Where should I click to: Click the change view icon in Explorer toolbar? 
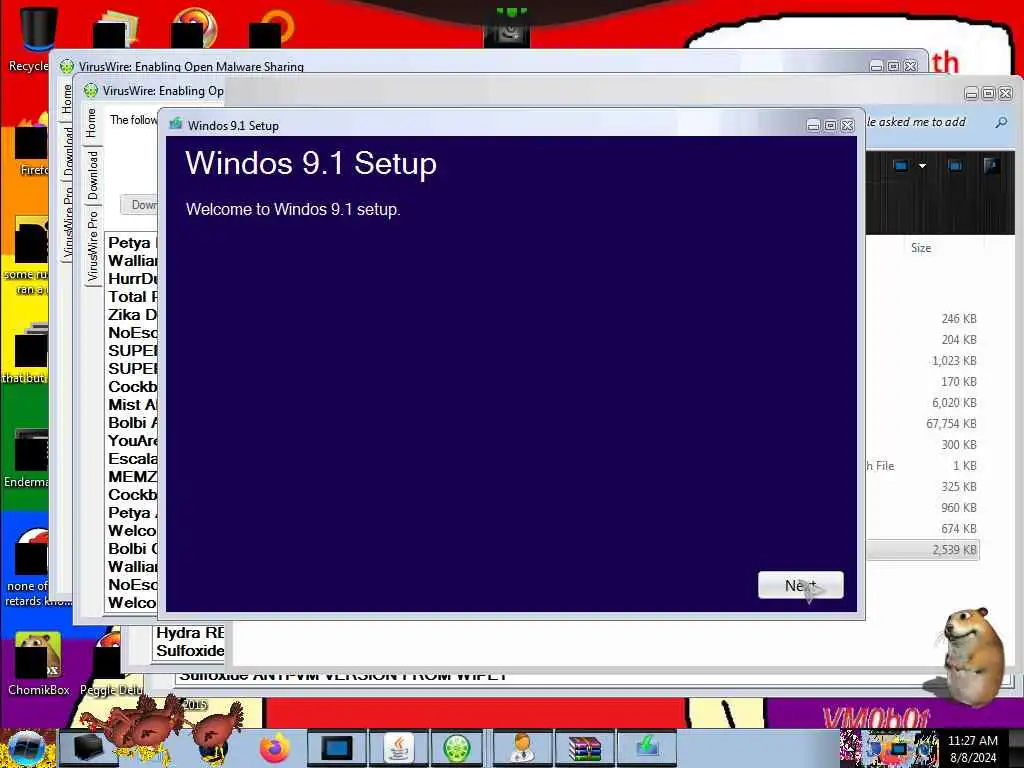901,166
